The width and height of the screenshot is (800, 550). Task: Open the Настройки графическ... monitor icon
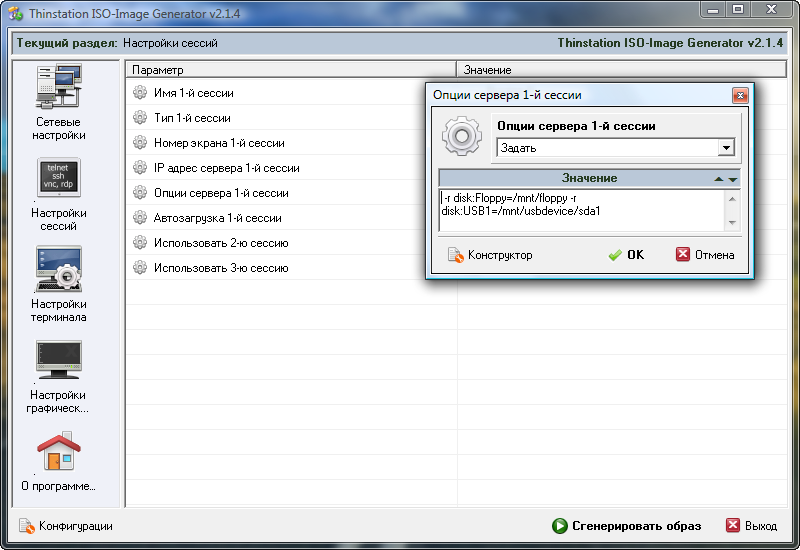tap(59, 360)
